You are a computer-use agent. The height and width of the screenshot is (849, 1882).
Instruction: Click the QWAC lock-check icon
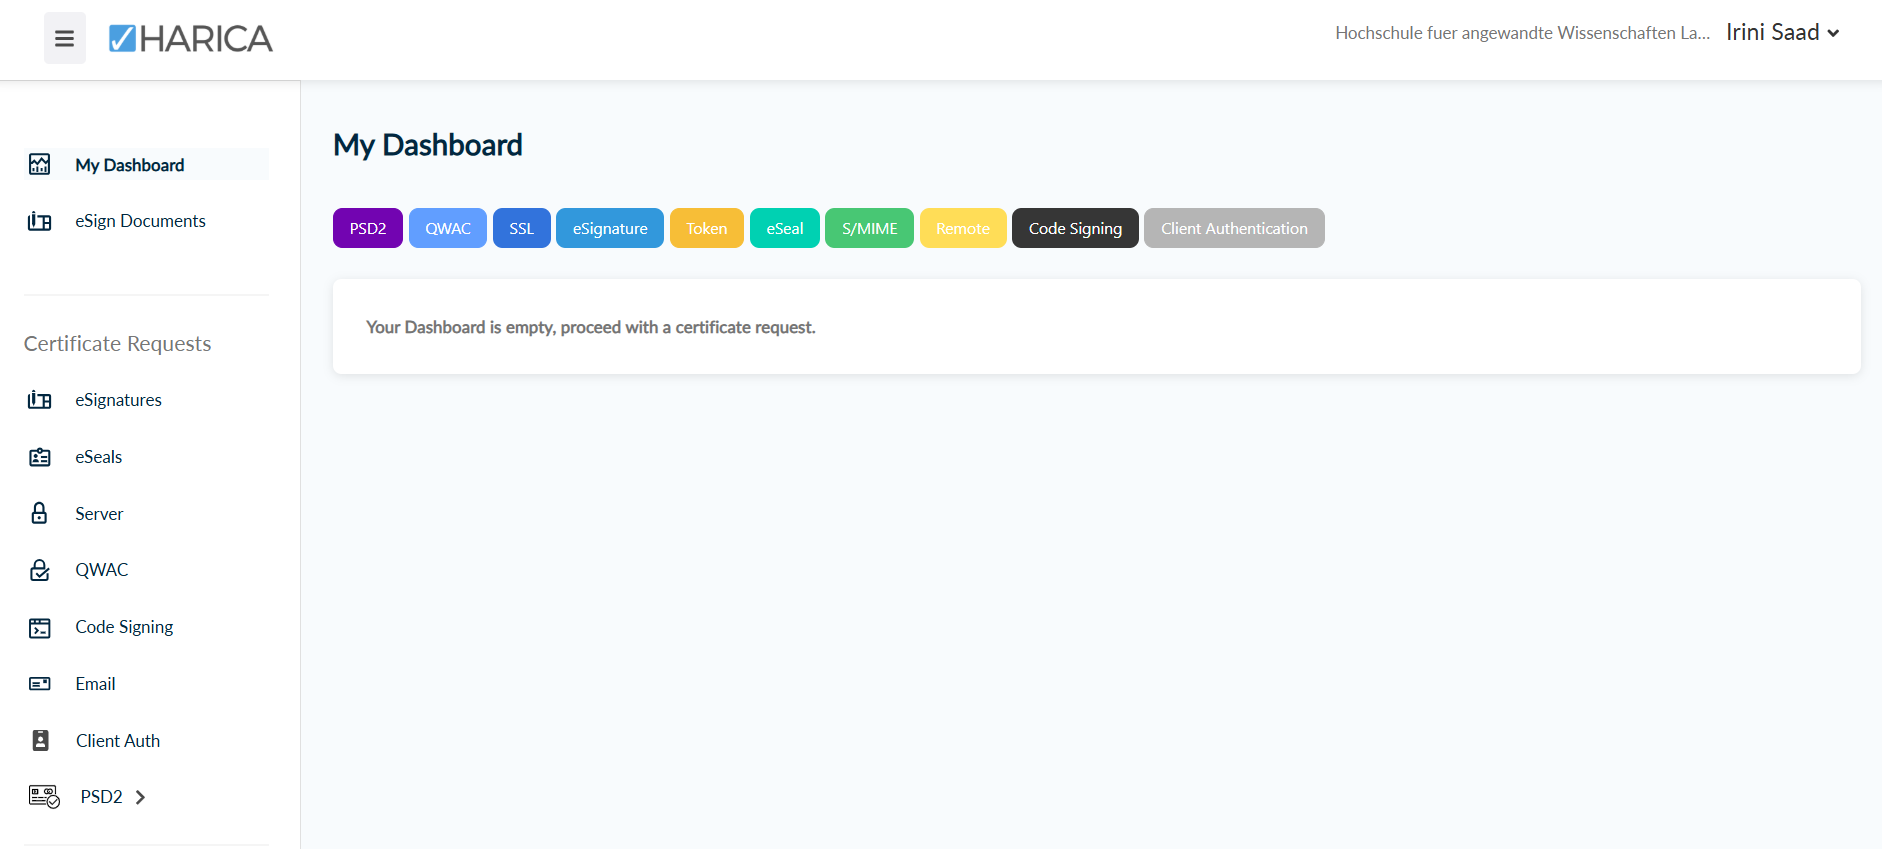click(x=40, y=570)
